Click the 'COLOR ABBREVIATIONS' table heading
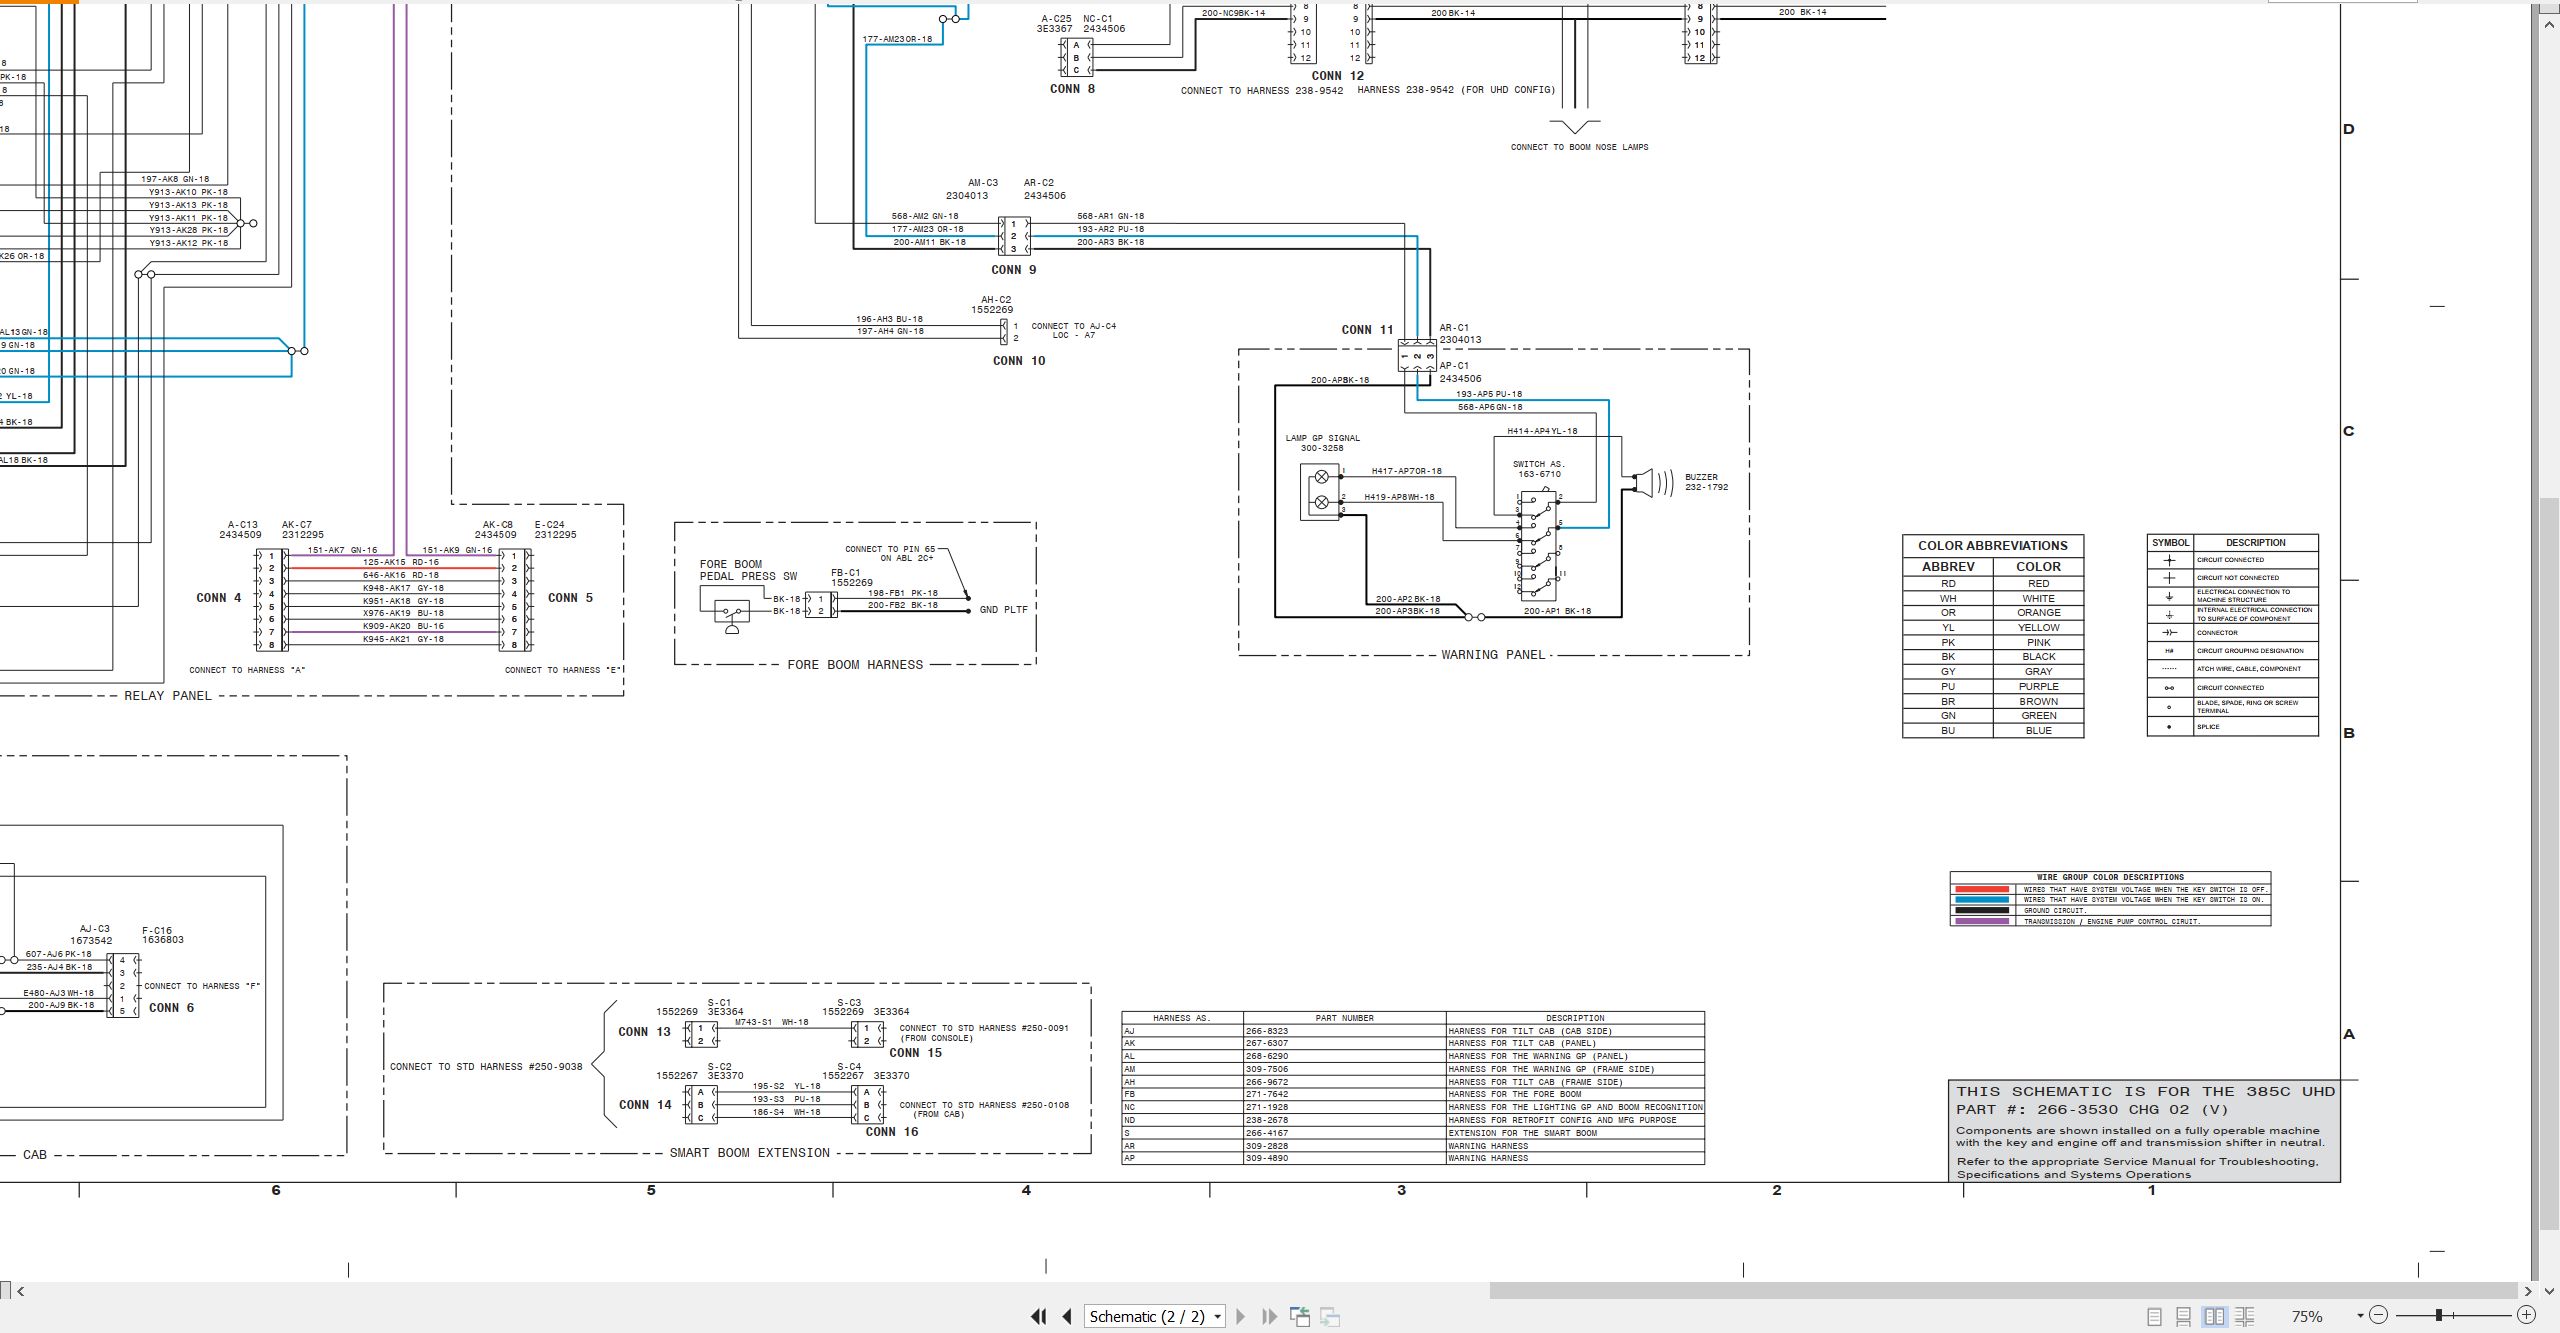The height and width of the screenshot is (1333, 2560). 1992,546
